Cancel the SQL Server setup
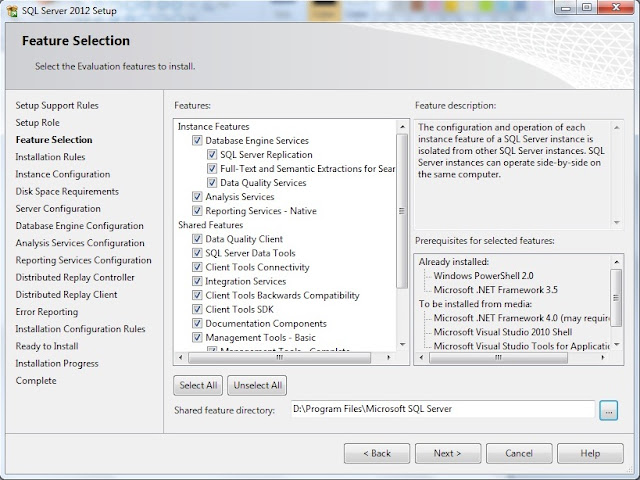The height and width of the screenshot is (480, 640). [519, 453]
